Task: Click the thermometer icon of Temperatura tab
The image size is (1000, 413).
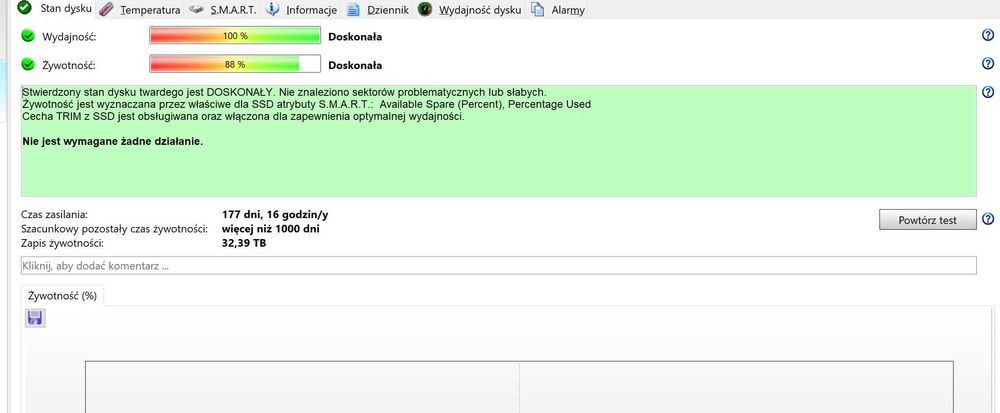Action: 107,10
